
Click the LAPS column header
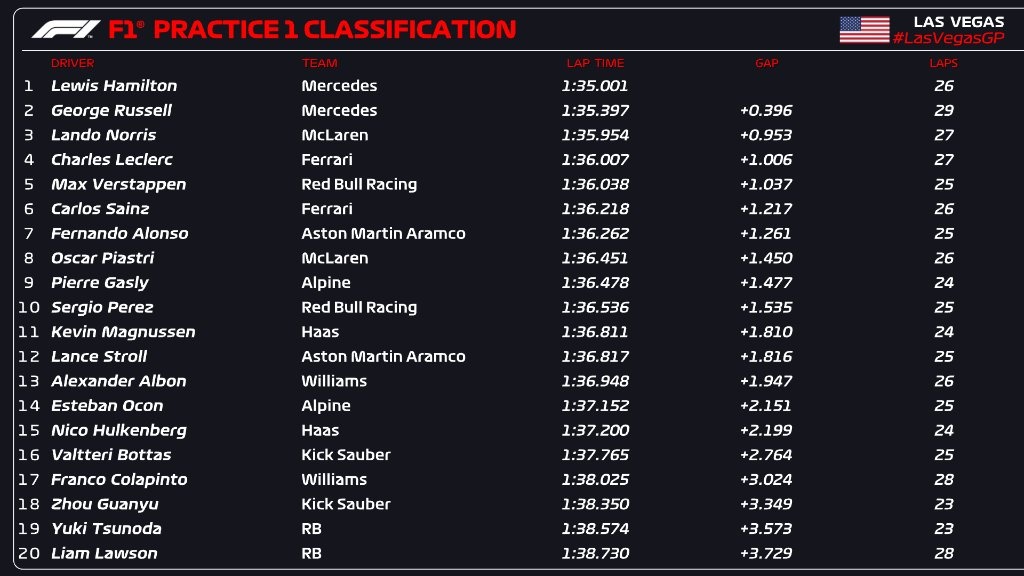coord(943,63)
